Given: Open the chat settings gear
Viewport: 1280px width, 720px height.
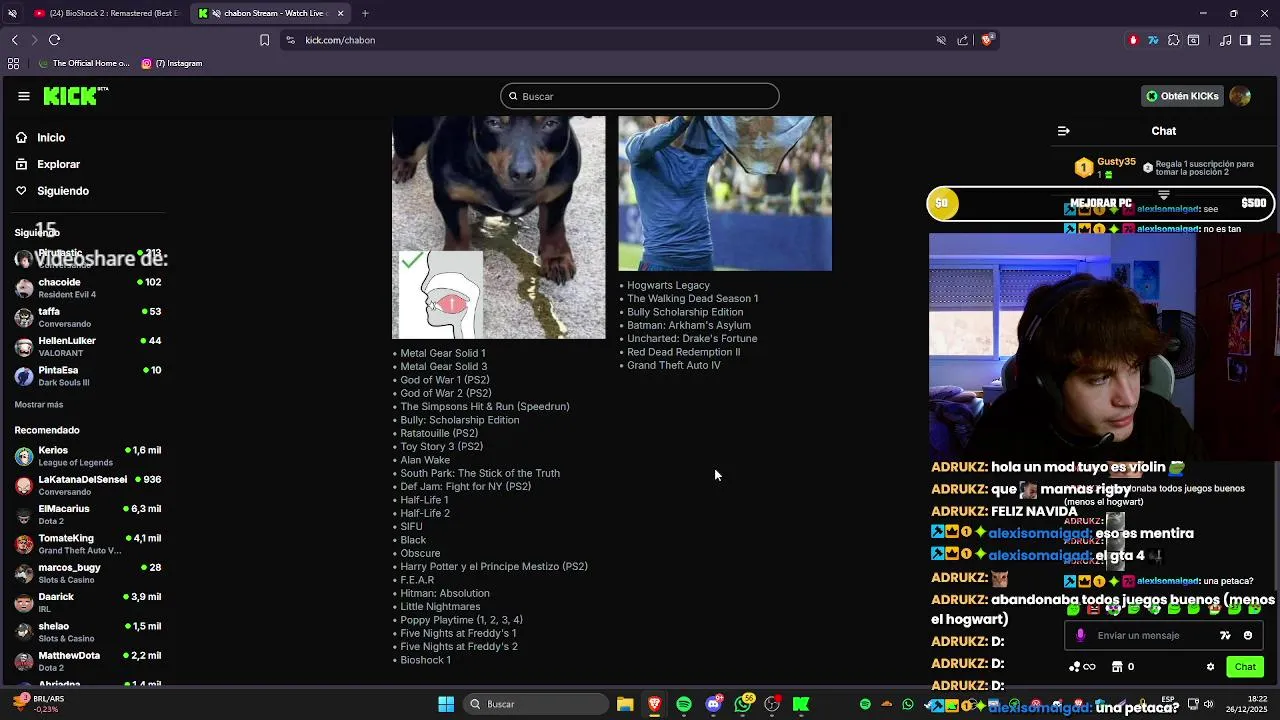Looking at the screenshot, I should tap(1210, 667).
